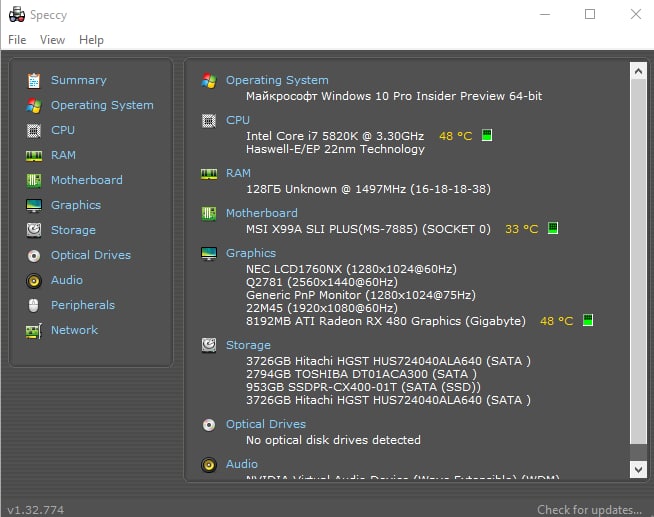
Task: Click the Storage hard drive icon in sidebar
Action: tap(34, 230)
